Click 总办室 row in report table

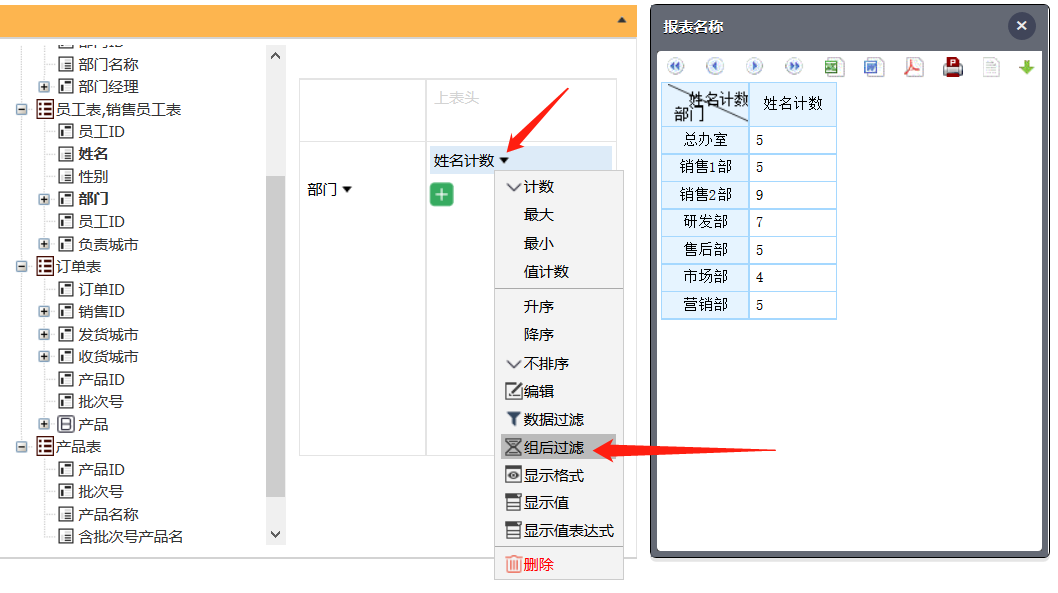[x=749, y=140]
